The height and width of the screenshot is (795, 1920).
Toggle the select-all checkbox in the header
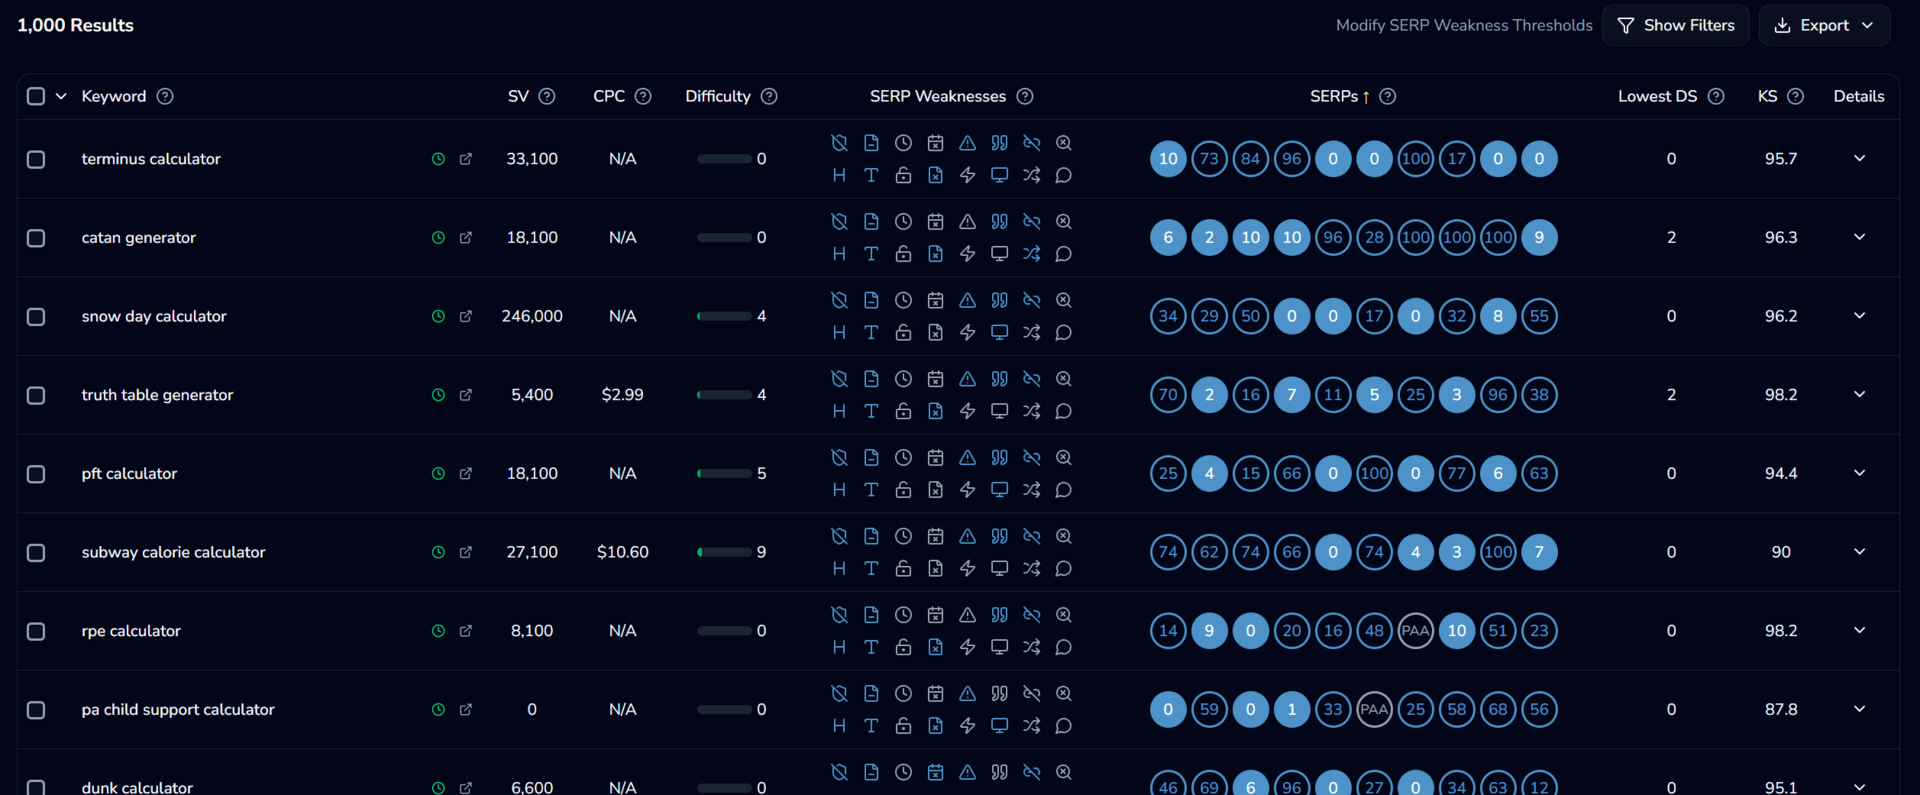coord(36,96)
